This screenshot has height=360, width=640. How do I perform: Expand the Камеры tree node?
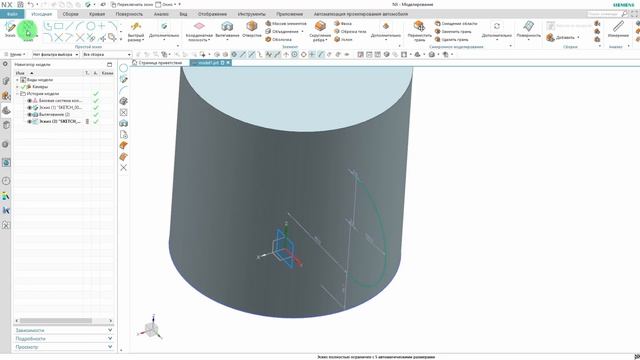tap(17, 87)
